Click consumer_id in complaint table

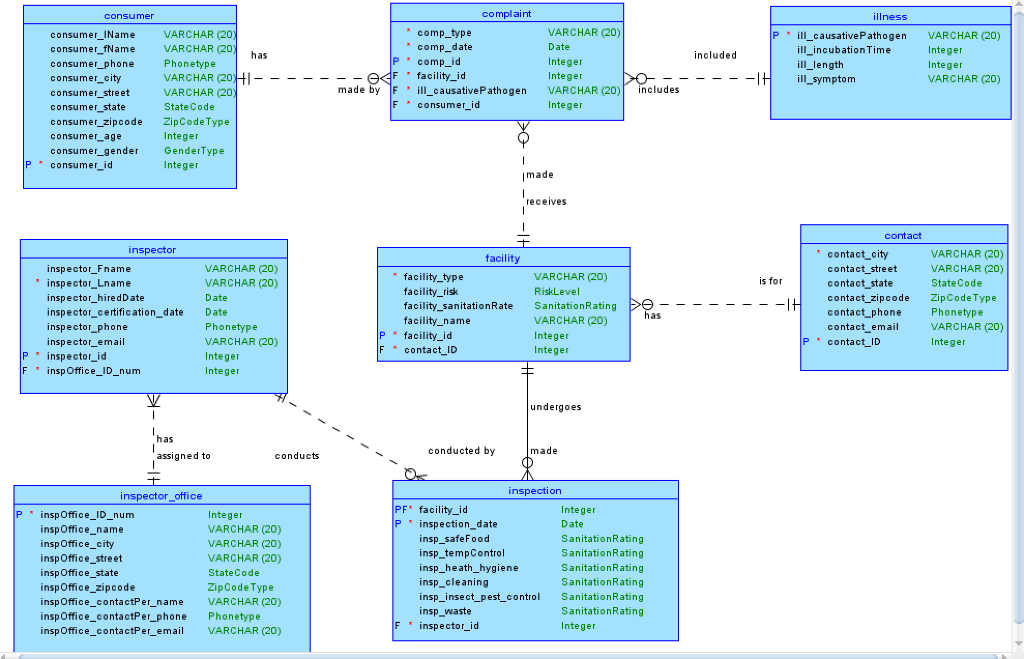point(448,105)
